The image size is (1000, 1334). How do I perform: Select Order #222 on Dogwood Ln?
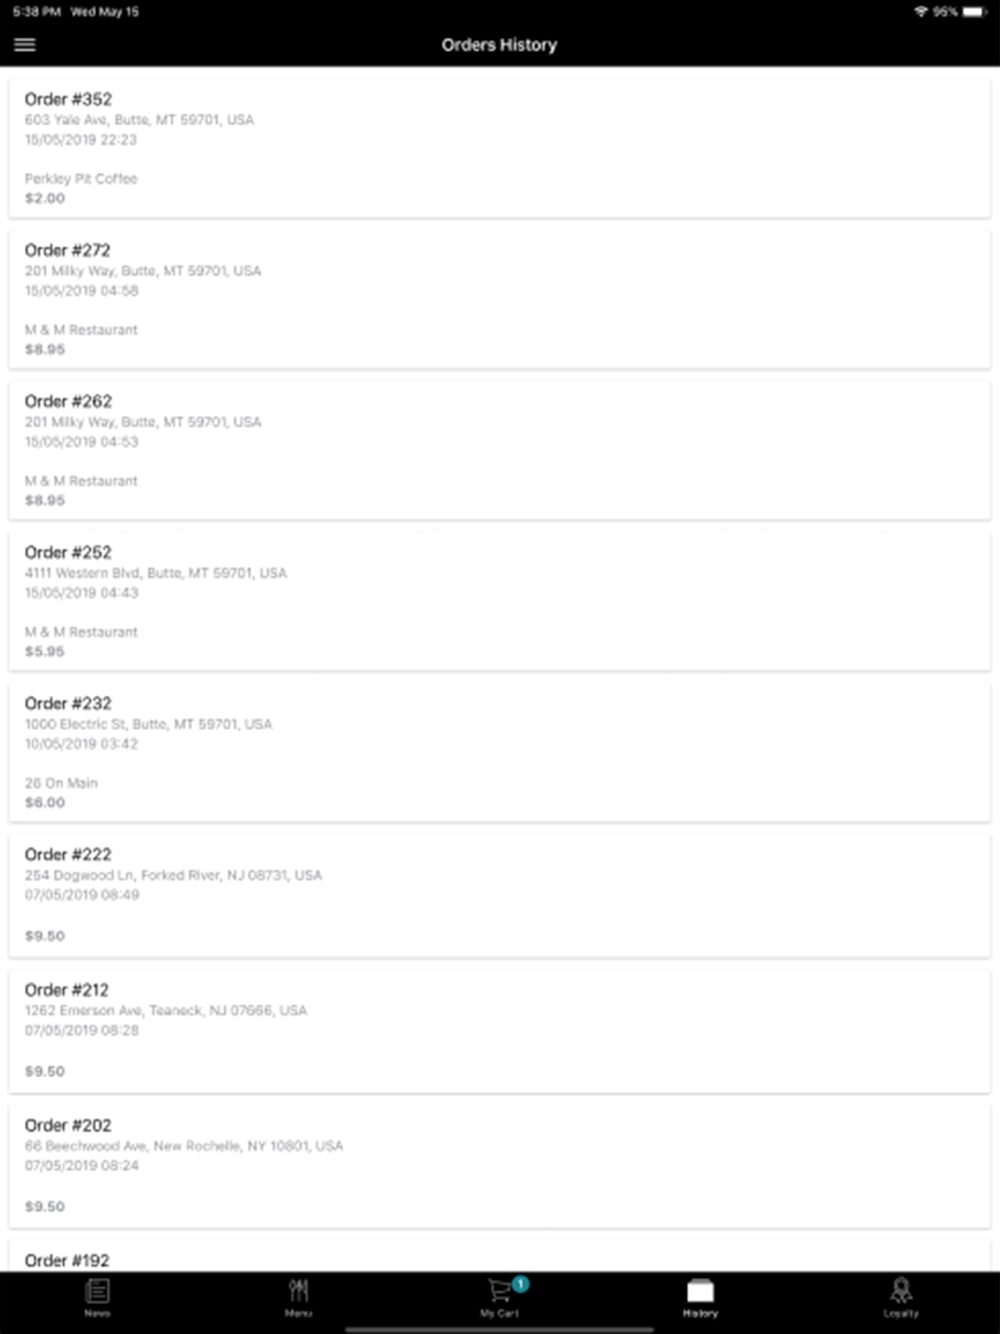(x=499, y=894)
